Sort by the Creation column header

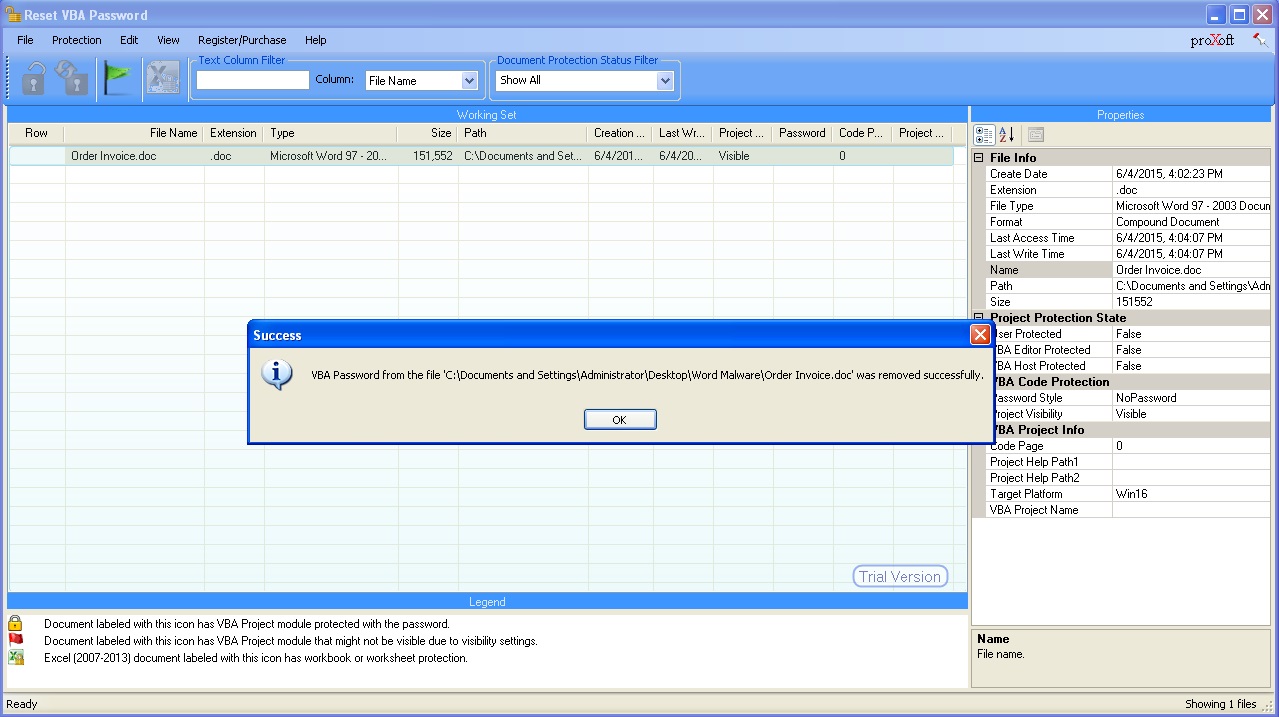tap(620, 133)
